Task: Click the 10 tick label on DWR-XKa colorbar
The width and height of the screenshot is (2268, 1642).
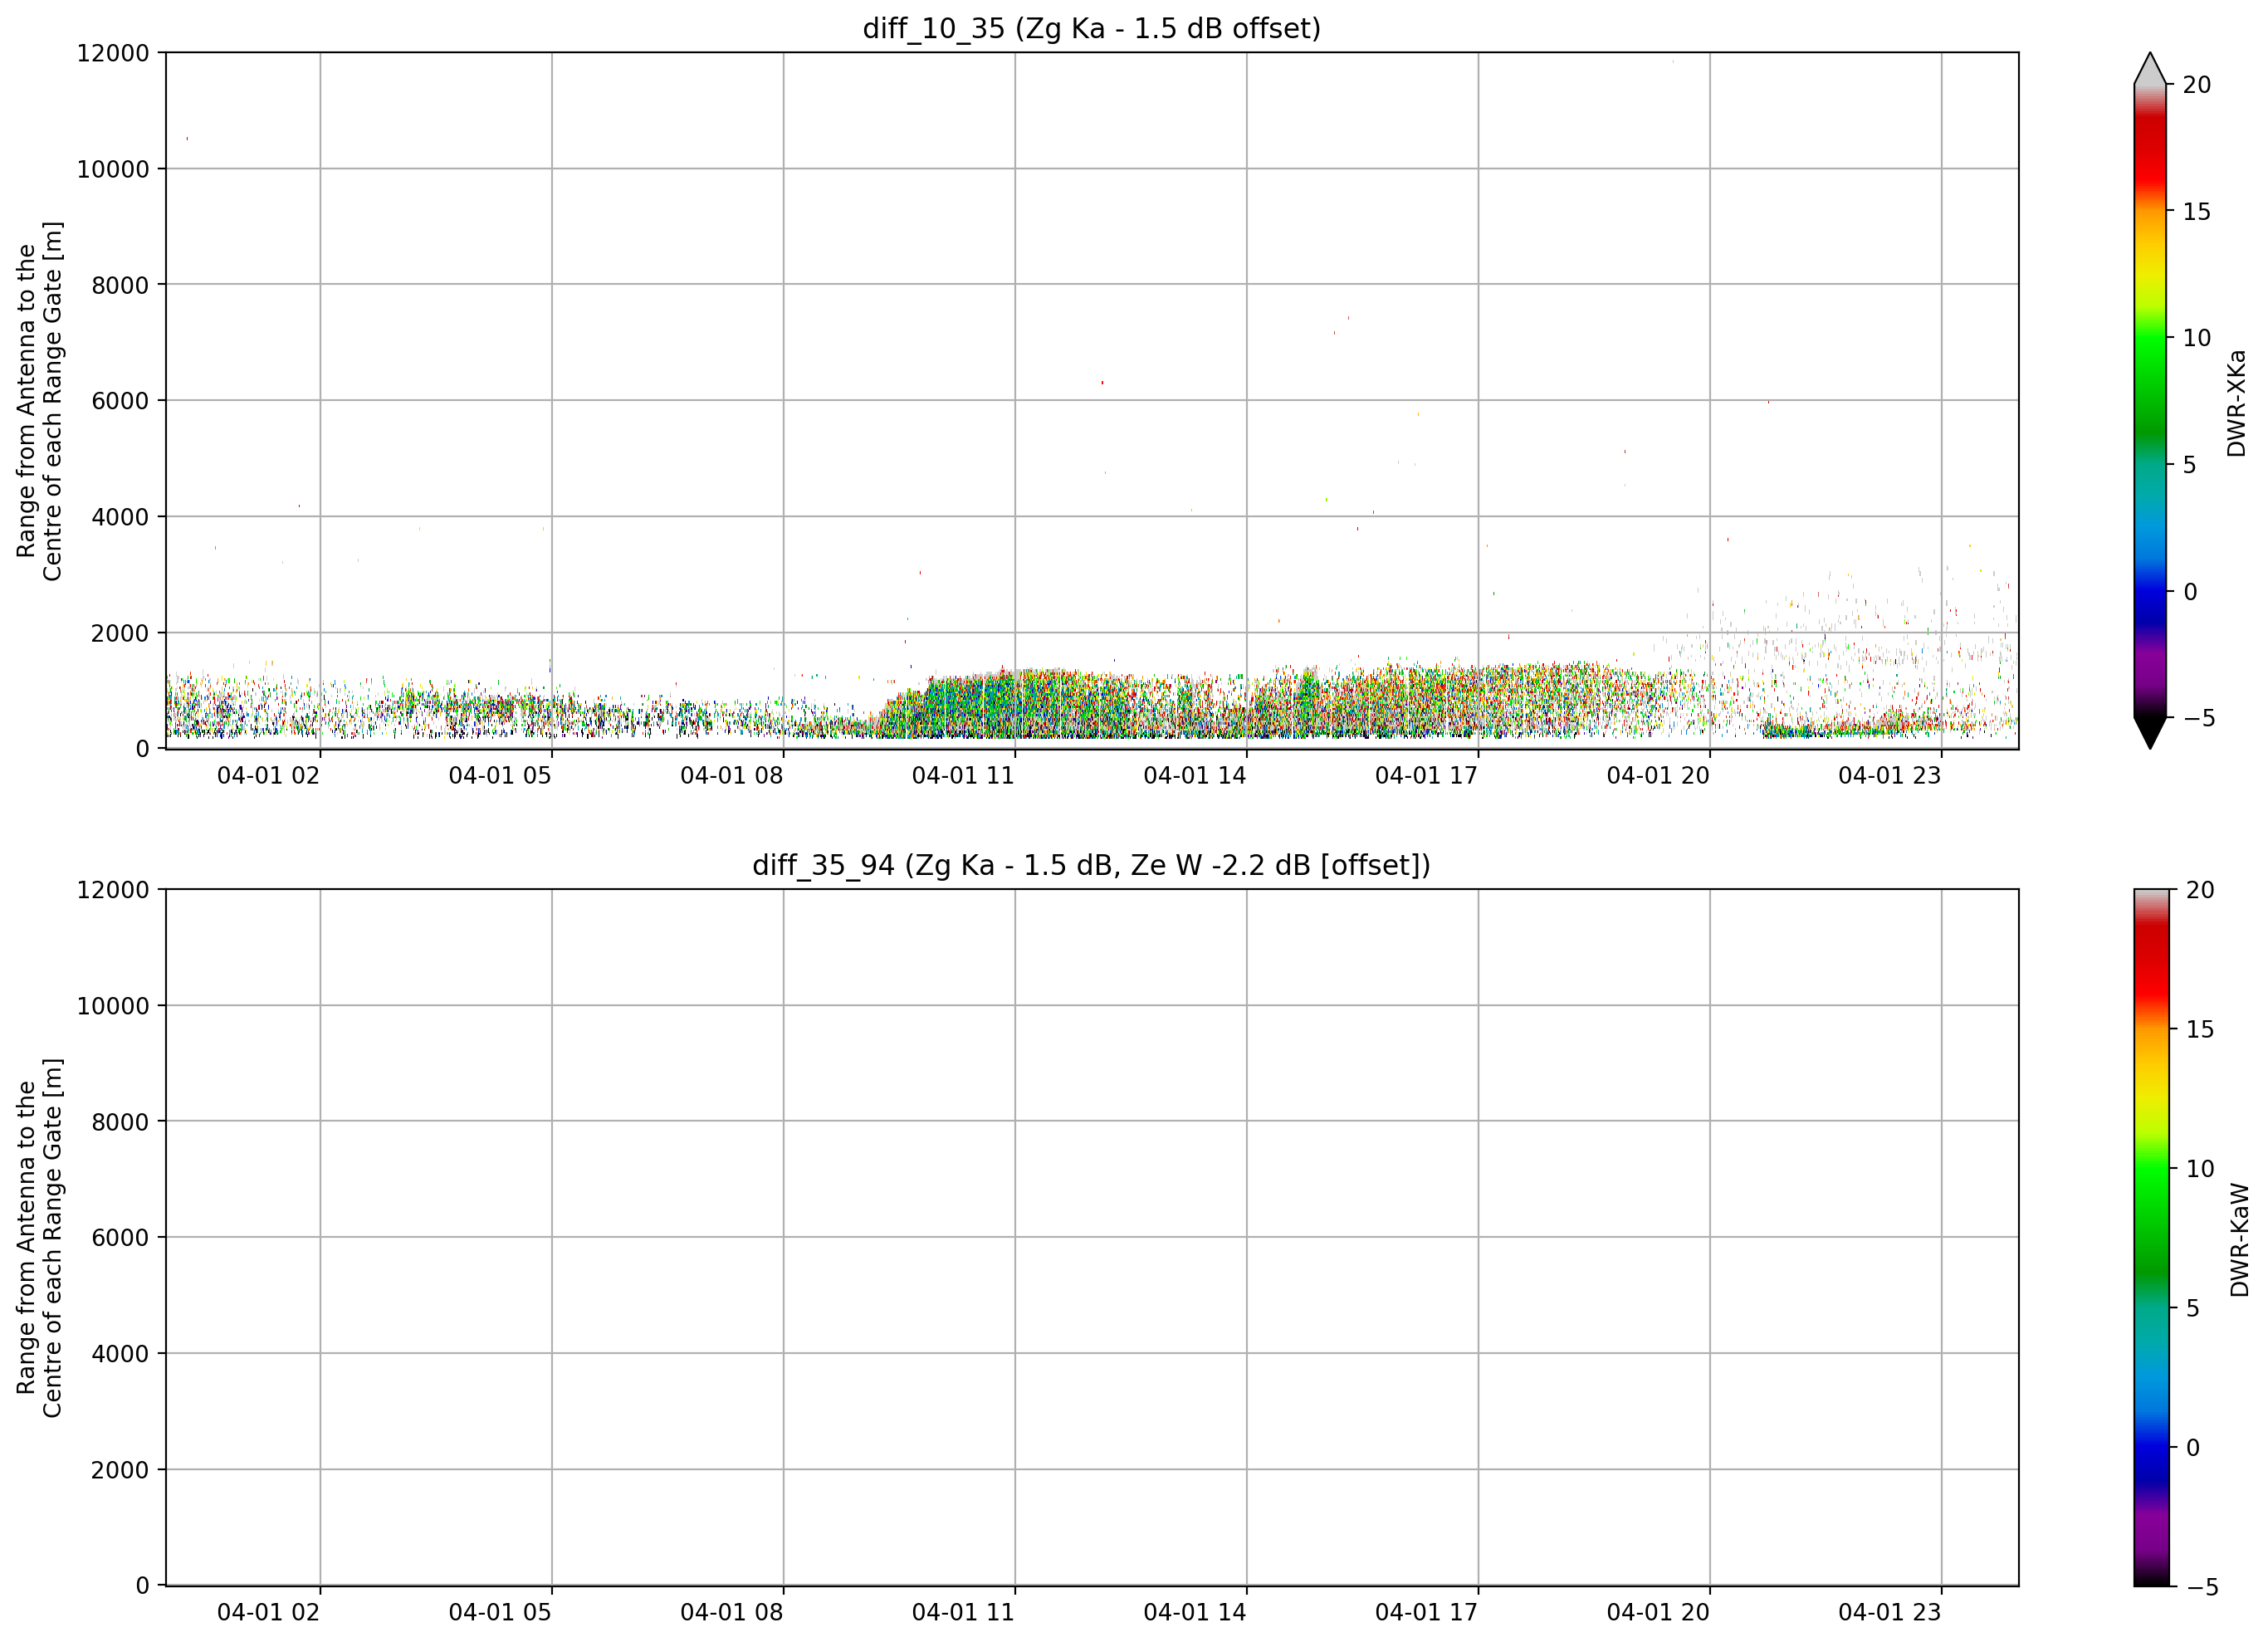Action: click(2195, 339)
